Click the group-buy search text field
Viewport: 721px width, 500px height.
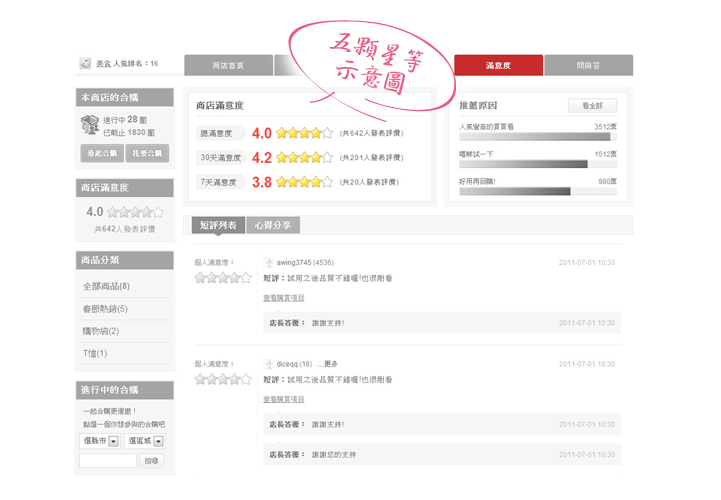pyautogui.click(x=108, y=461)
